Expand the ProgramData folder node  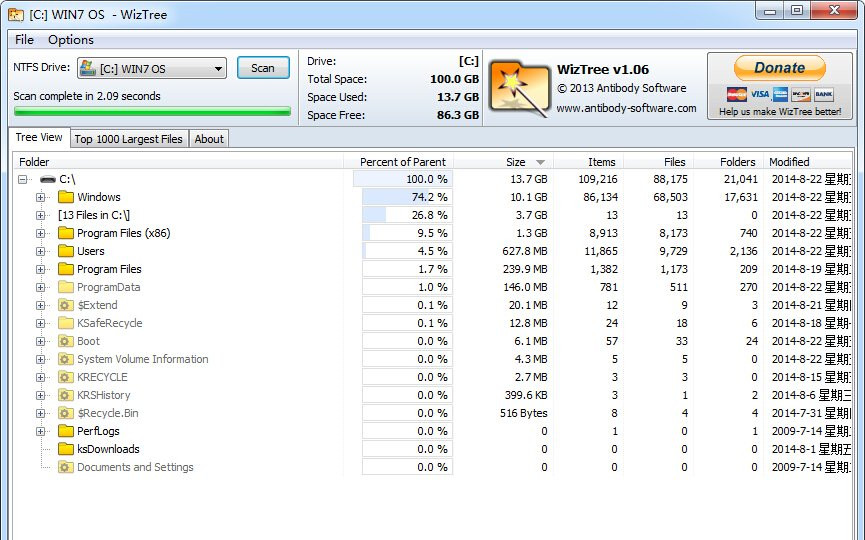[40, 287]
